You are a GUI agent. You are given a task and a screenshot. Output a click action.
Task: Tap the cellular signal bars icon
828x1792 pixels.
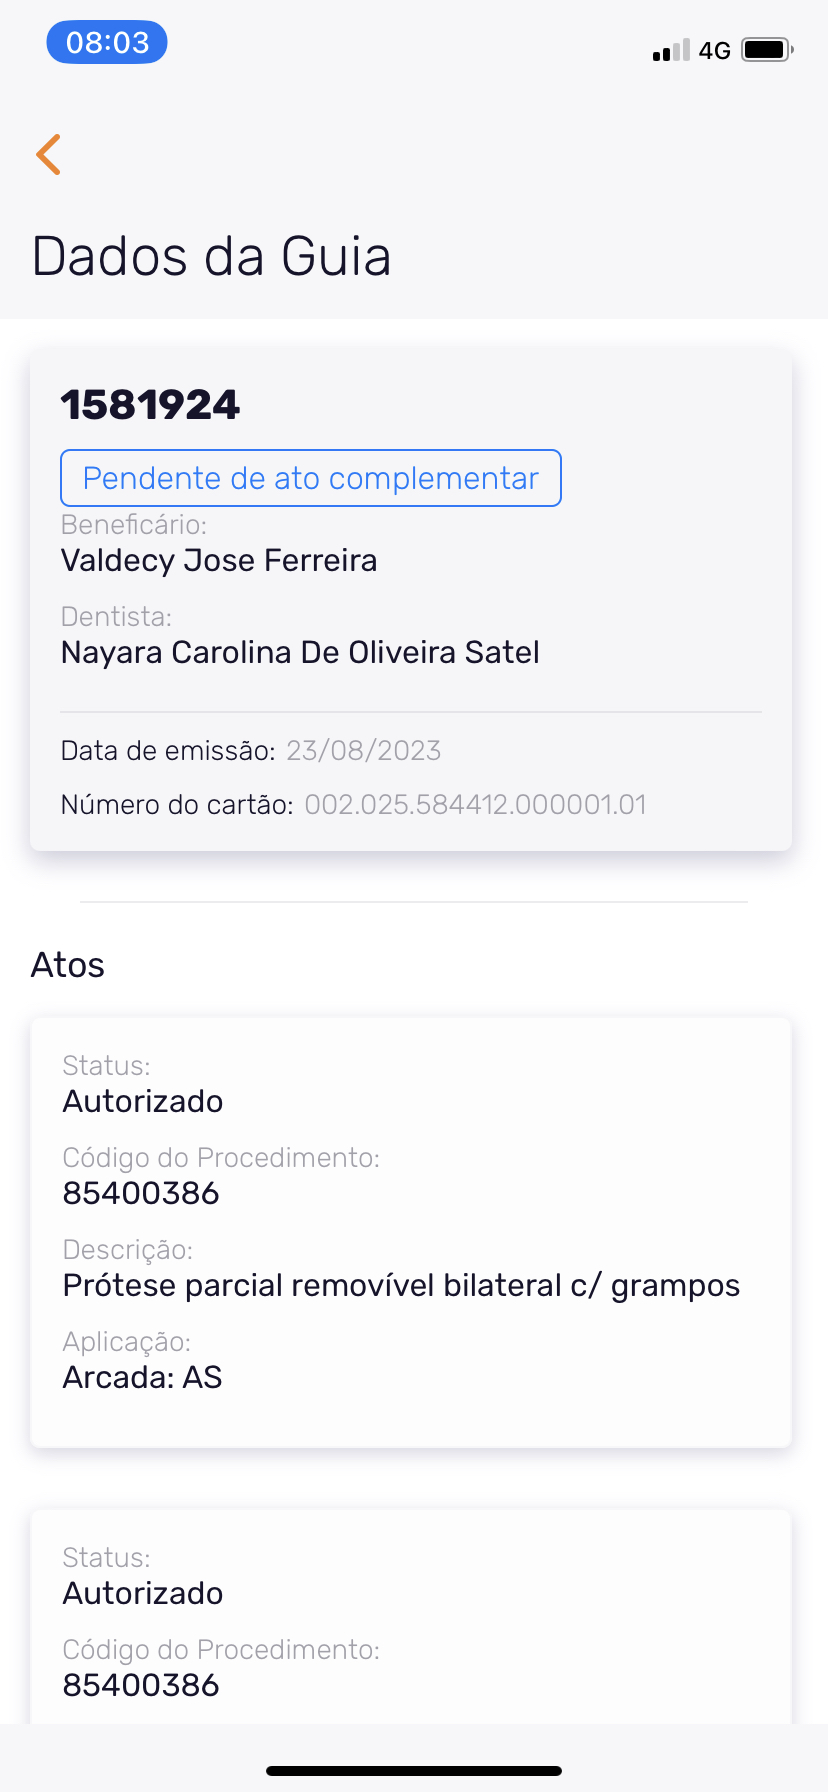(671, 50)
